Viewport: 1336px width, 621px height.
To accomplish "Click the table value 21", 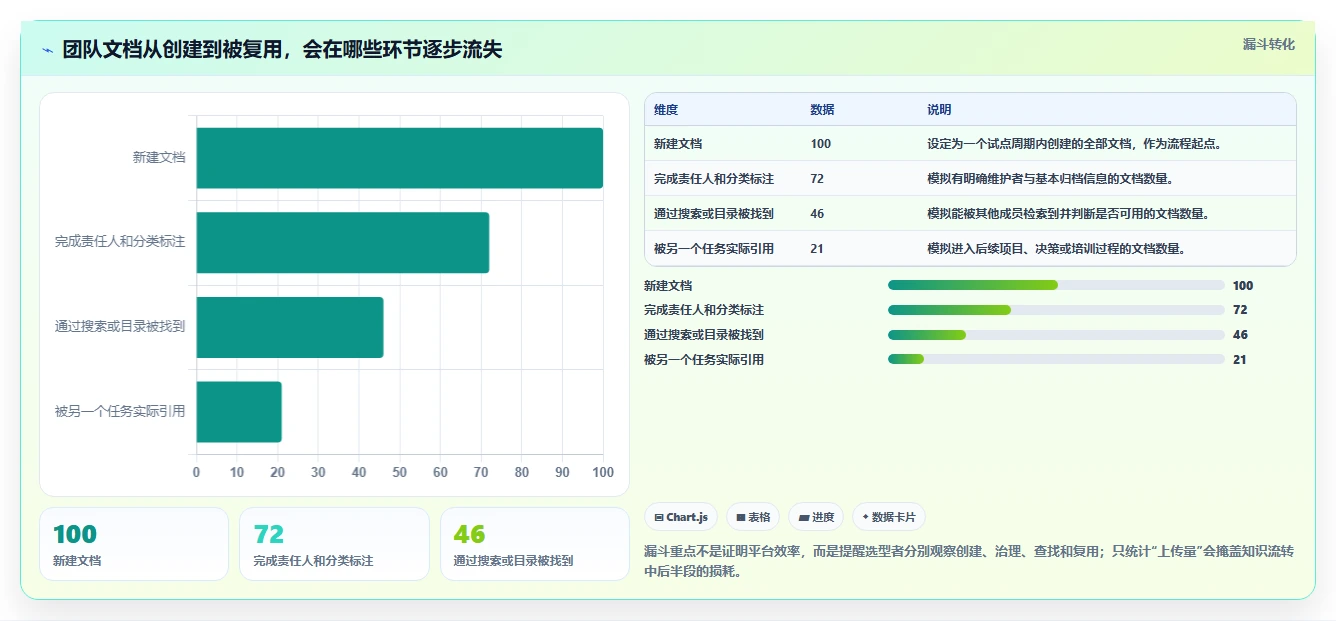I will click(817, 249).
